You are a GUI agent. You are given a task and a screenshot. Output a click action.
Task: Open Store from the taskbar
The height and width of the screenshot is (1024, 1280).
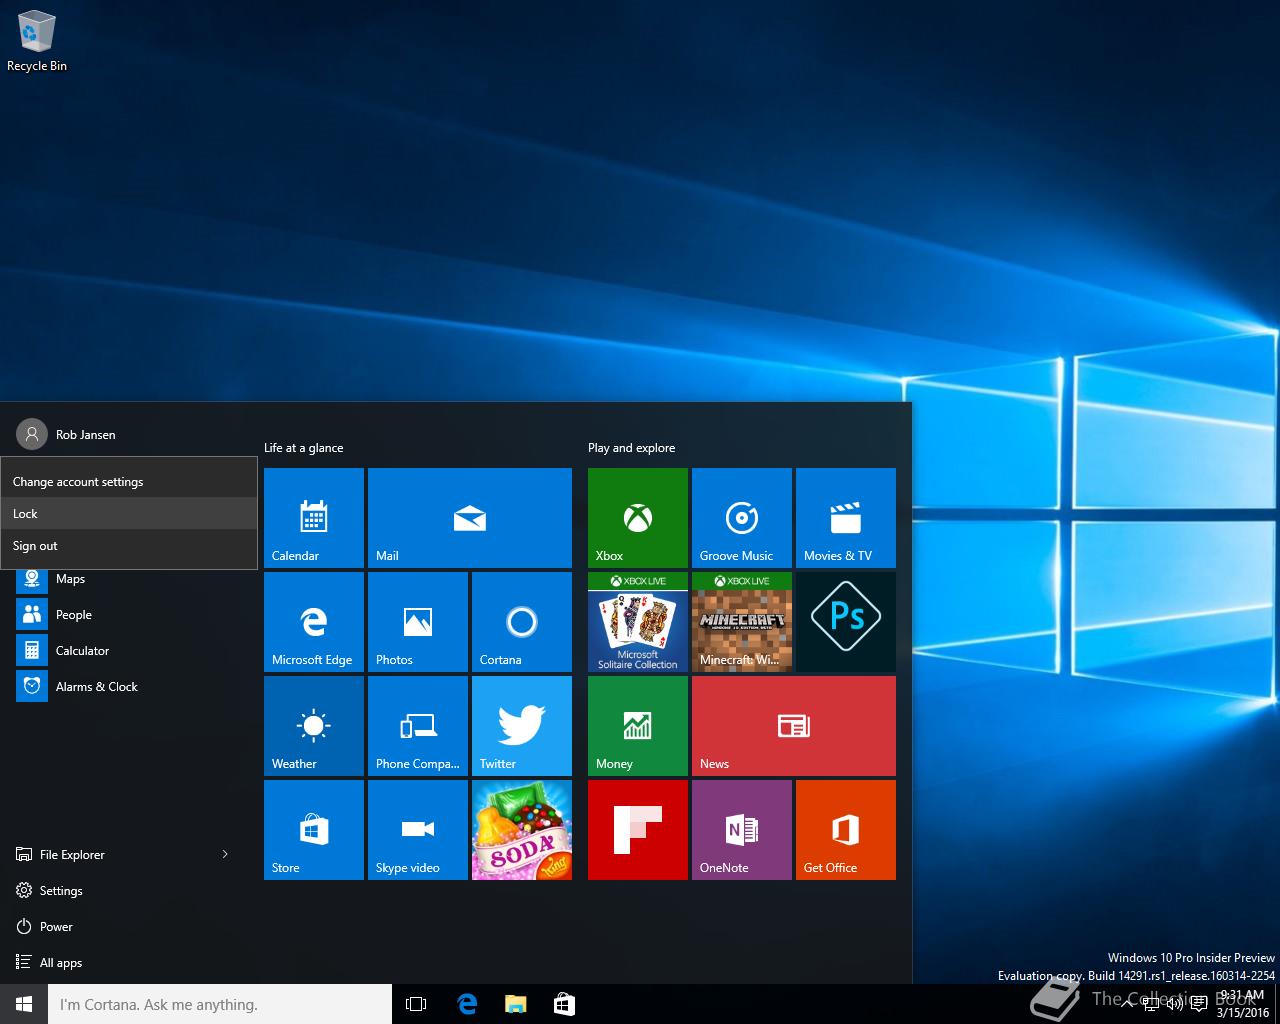point(564,1004)
